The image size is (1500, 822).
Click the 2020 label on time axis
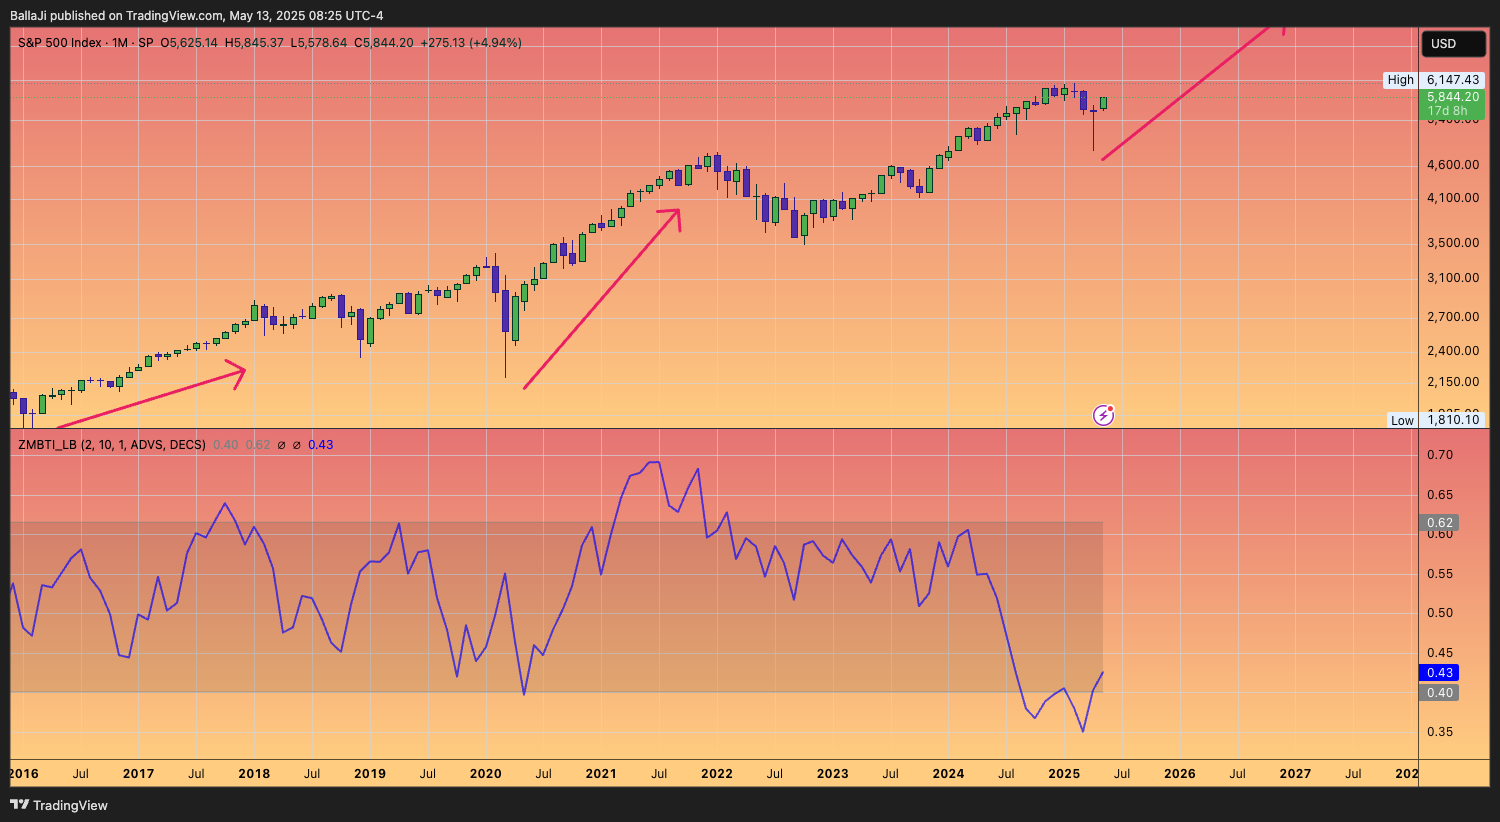coord(486,774)
